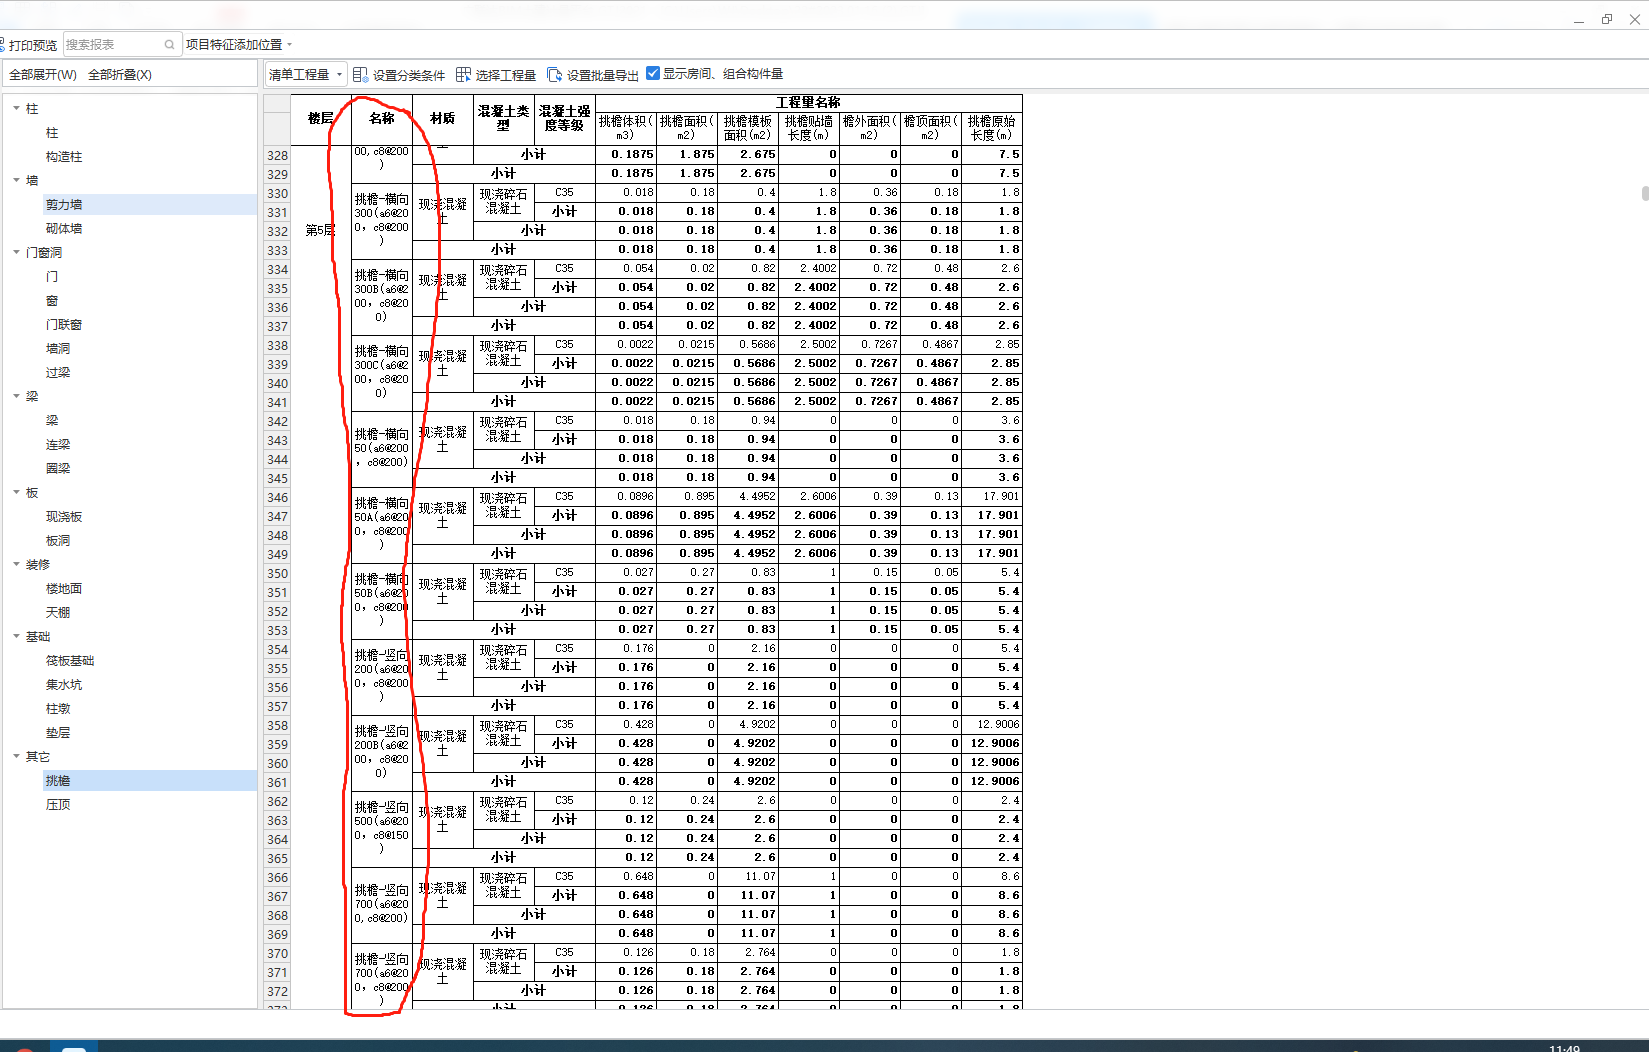Click 设置批量导出 label
Screen dimensions: 1649x1052
603,75
